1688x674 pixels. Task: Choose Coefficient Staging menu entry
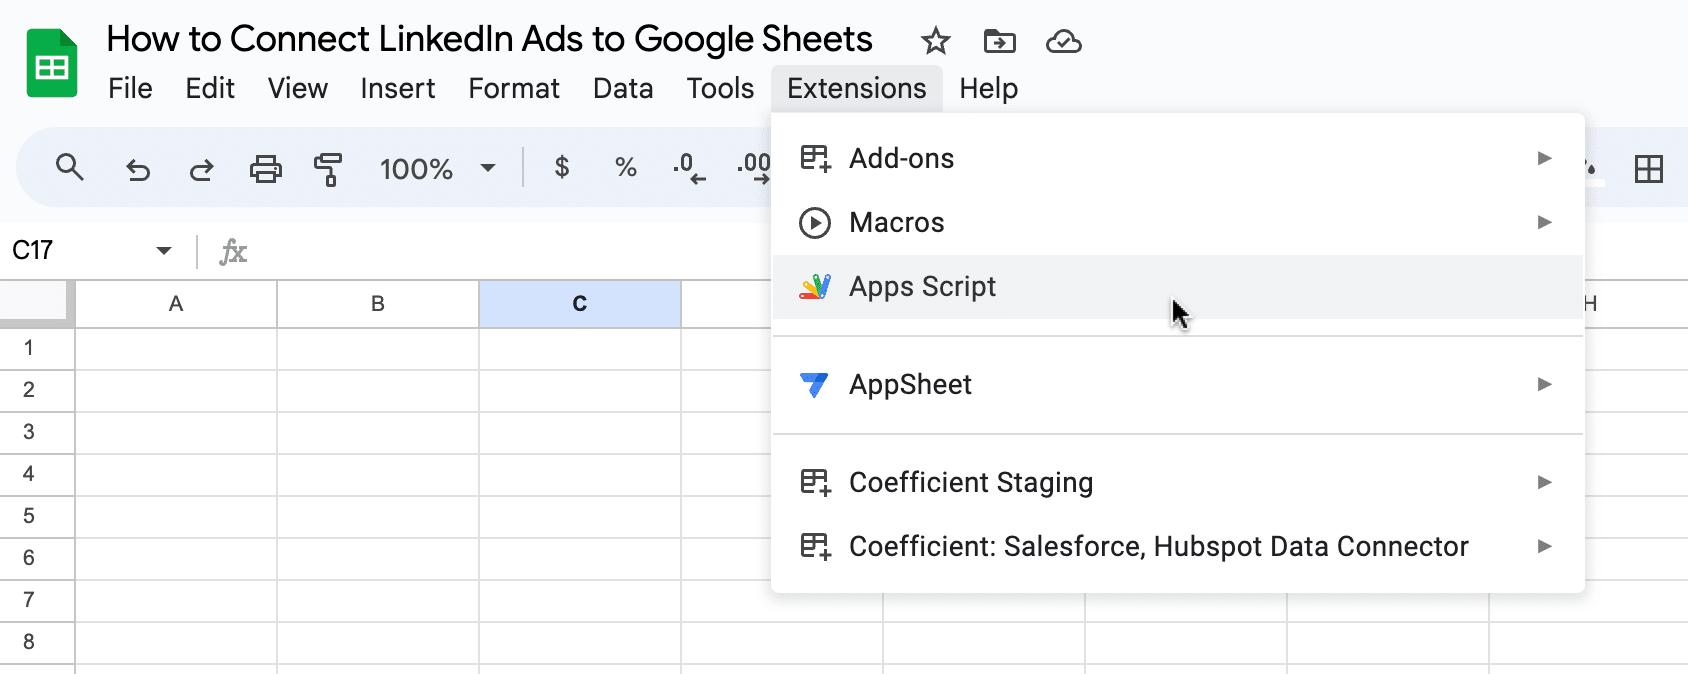(1178, 482)
